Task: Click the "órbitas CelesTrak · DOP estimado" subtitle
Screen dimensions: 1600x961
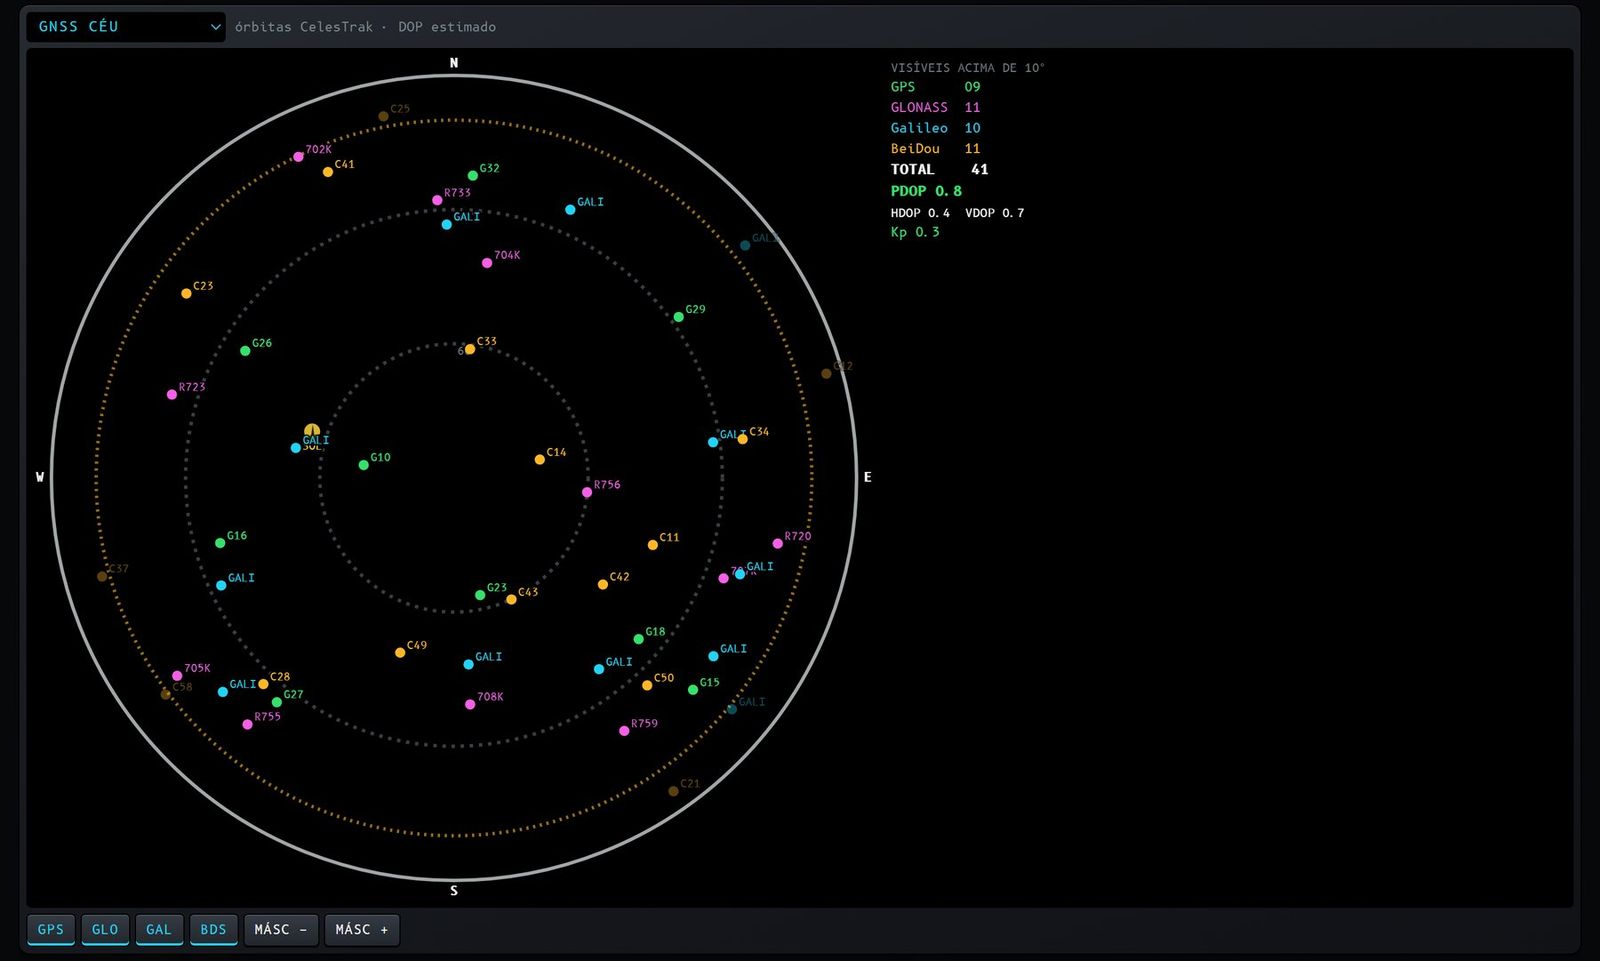Action: pyautogui.click(x=366, y=27)
